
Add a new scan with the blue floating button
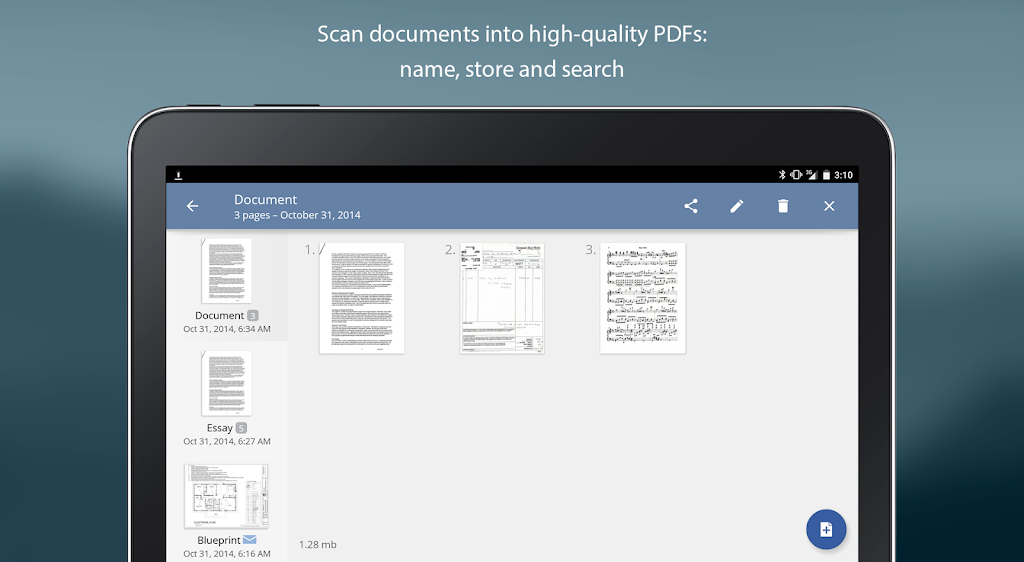tap(826, 530)
